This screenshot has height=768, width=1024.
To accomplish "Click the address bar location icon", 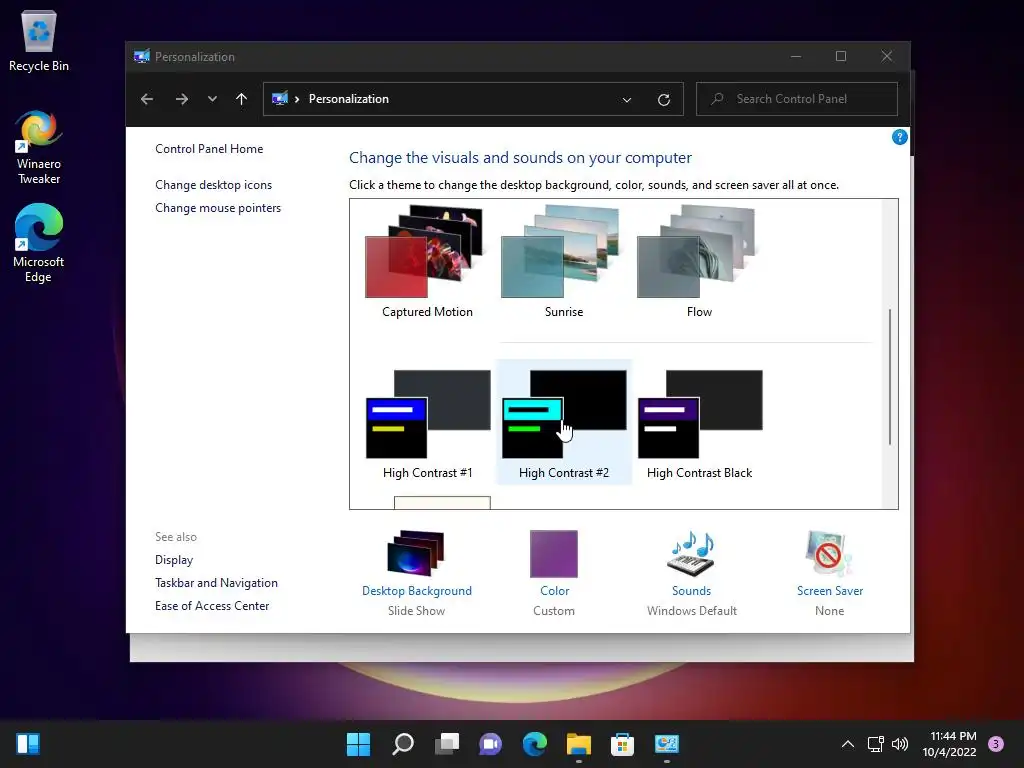I will [x=280, y=99].
